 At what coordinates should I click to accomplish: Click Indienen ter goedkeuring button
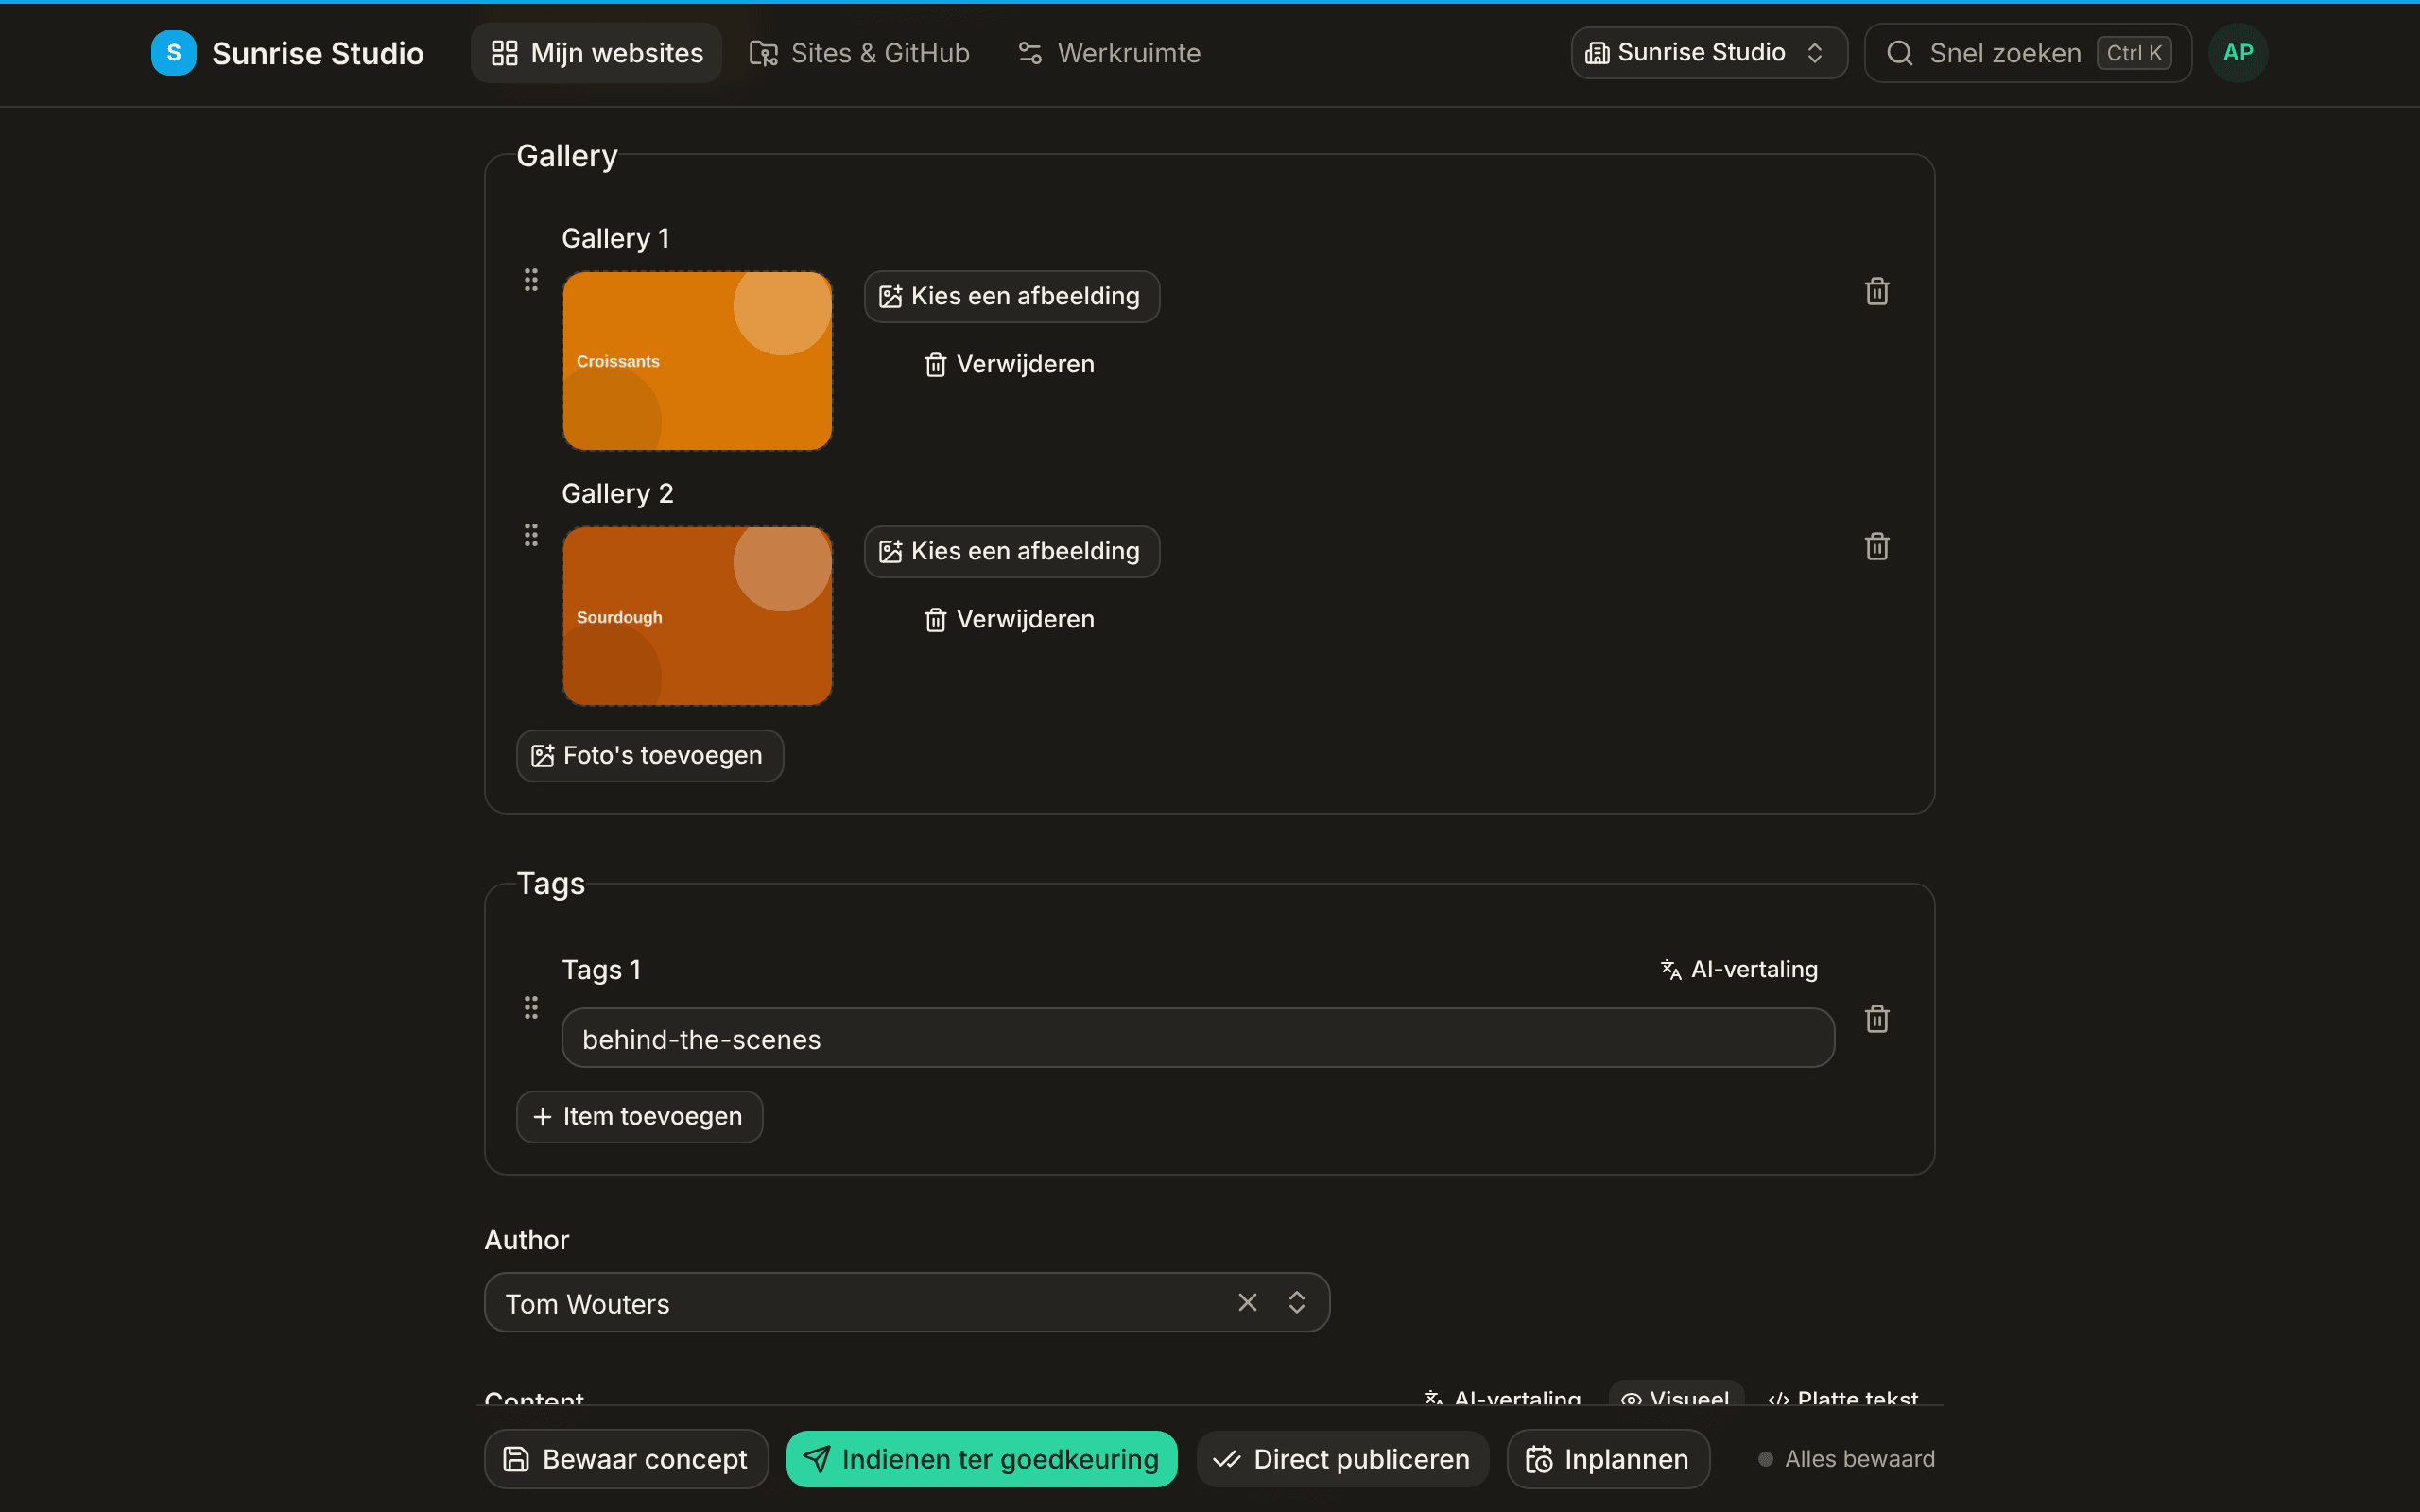(982, 1459)
